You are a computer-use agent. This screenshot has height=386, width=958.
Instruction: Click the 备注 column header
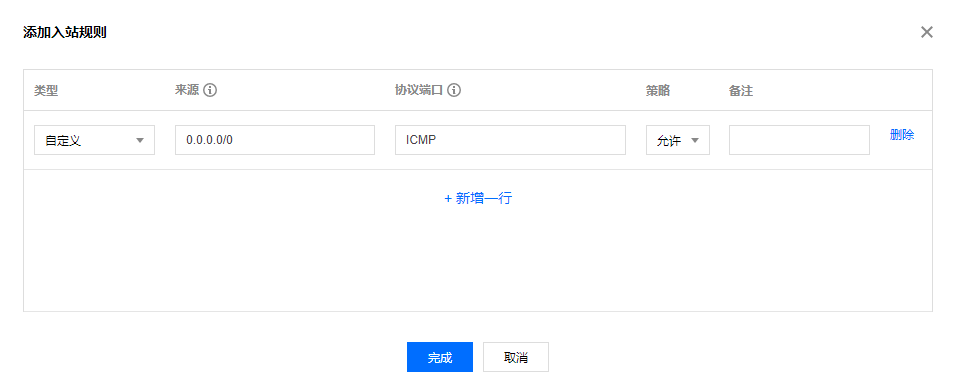coord(741,91)
